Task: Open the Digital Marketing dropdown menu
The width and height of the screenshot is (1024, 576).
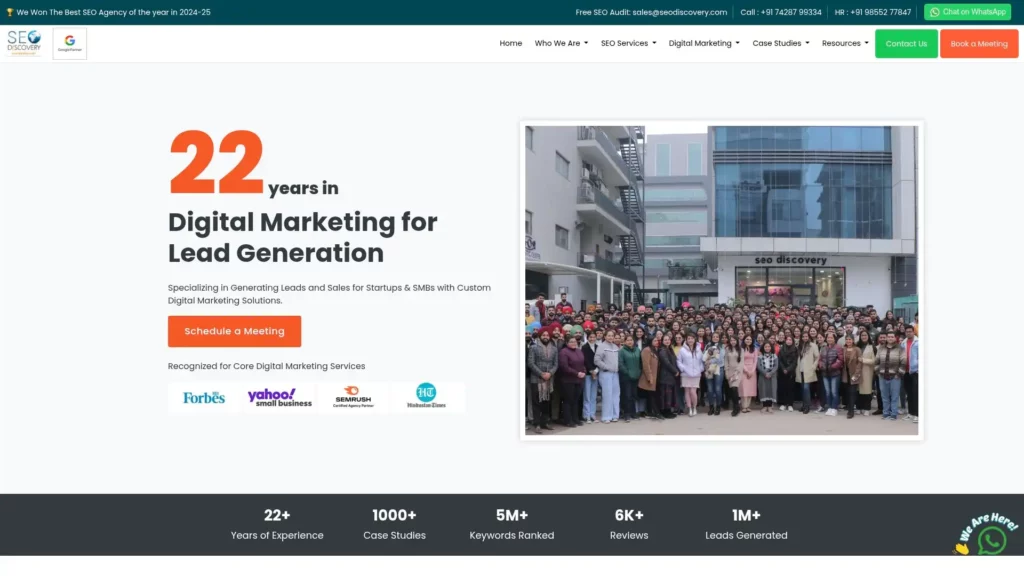Action: pos(704,44)
